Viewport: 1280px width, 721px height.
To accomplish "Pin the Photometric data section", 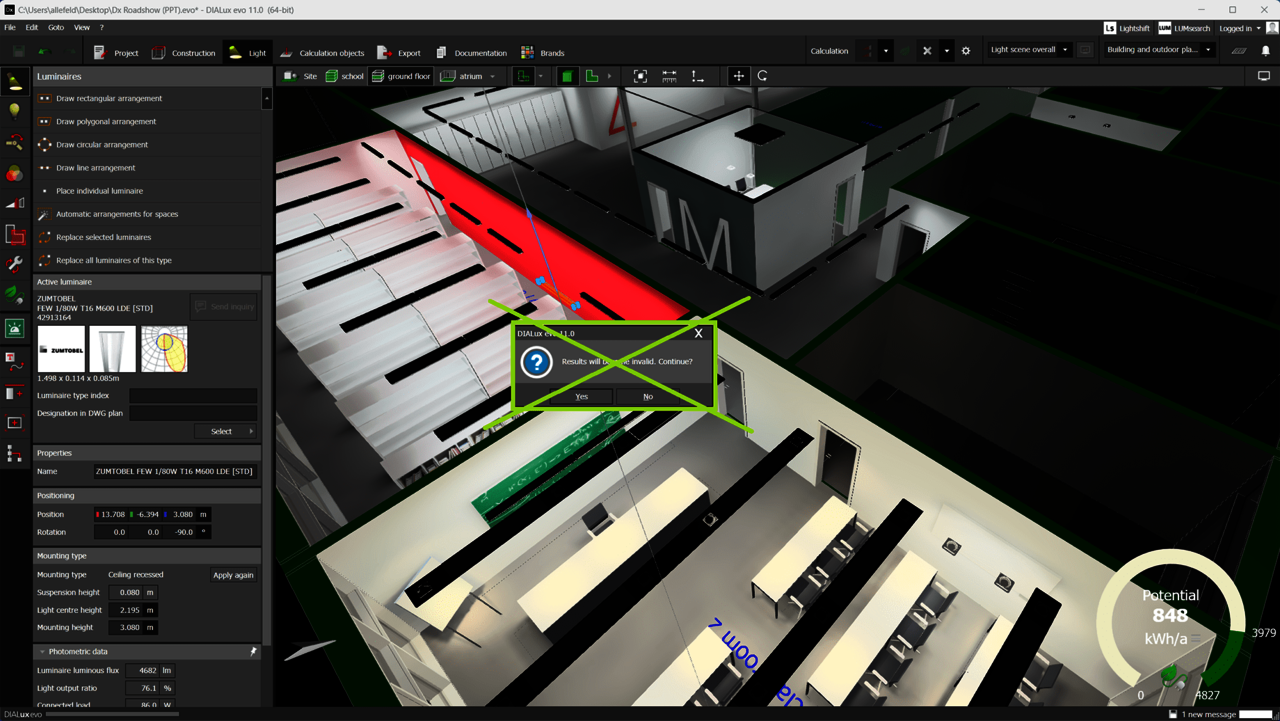I will tap(253, 652).
